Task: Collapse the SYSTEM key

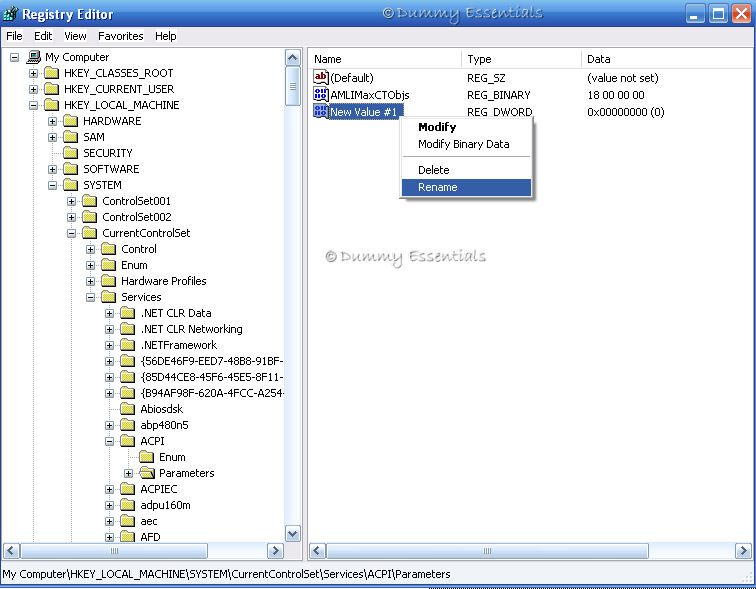Action: (x=53, y=185)
